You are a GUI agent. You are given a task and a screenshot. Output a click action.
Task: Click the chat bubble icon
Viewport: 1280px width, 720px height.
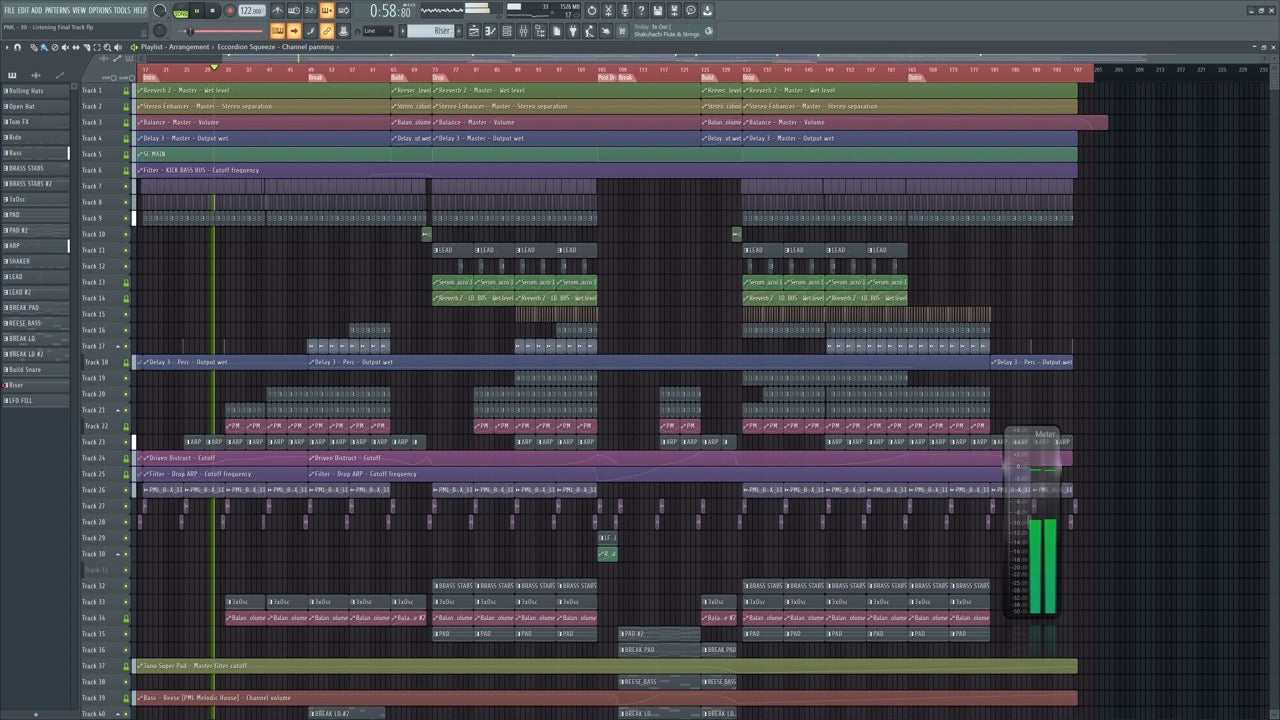point(691,10)
